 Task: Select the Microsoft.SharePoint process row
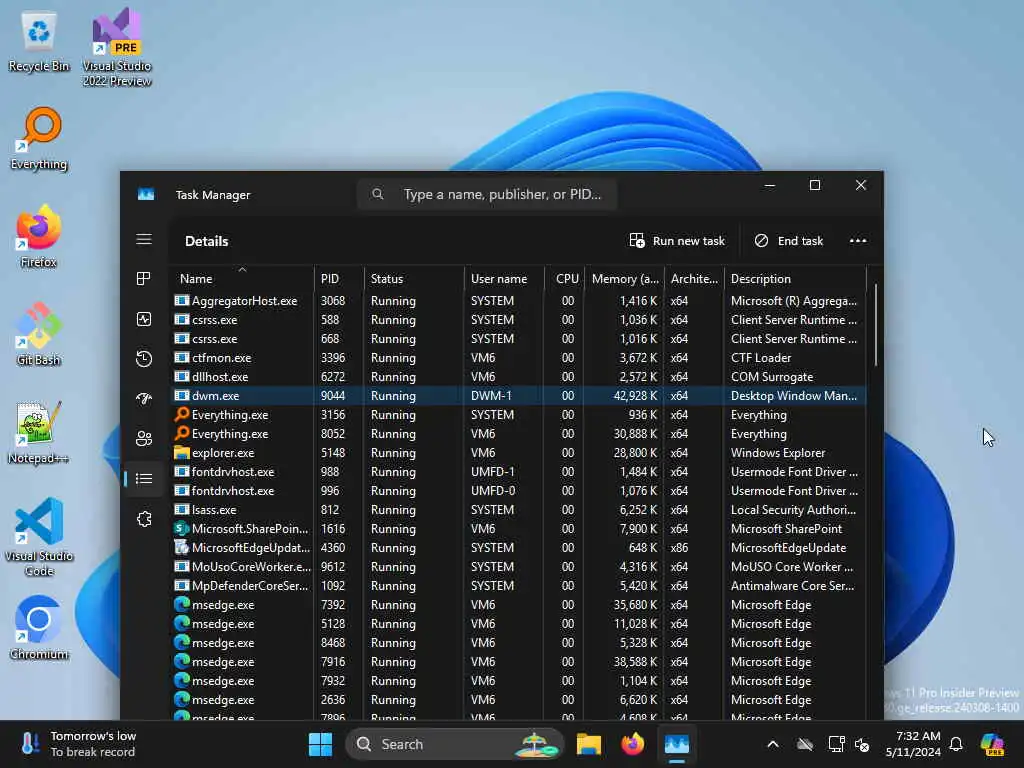(519, 528)
